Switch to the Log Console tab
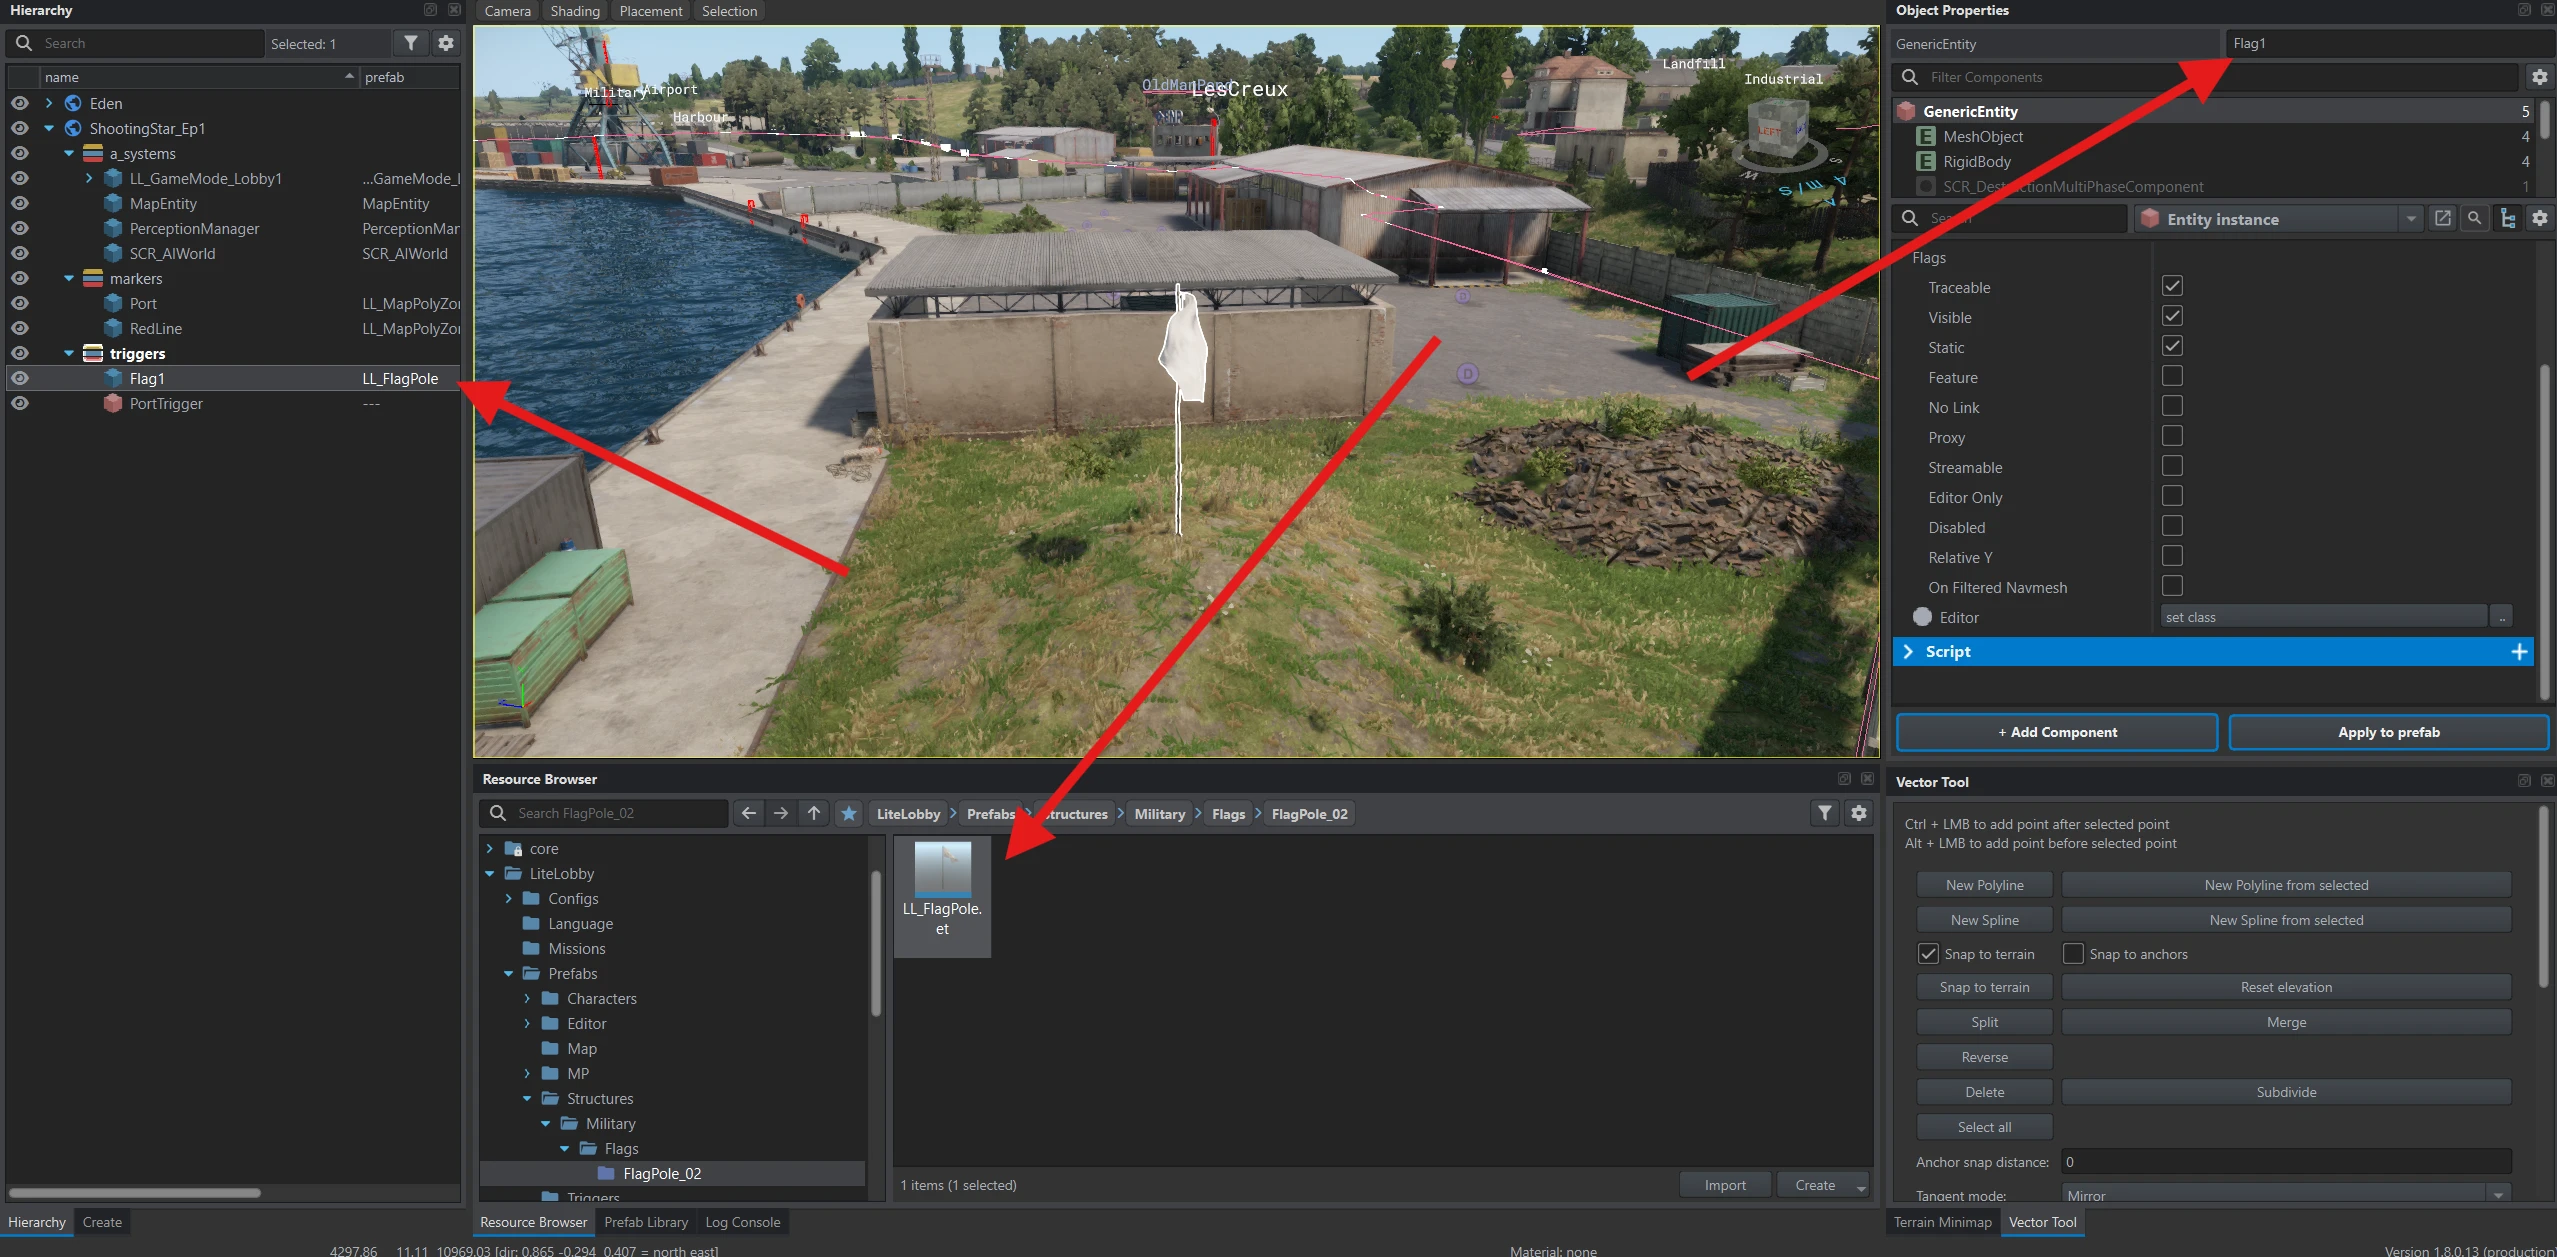The image size is (2557, 1257). click(743, 1223)
